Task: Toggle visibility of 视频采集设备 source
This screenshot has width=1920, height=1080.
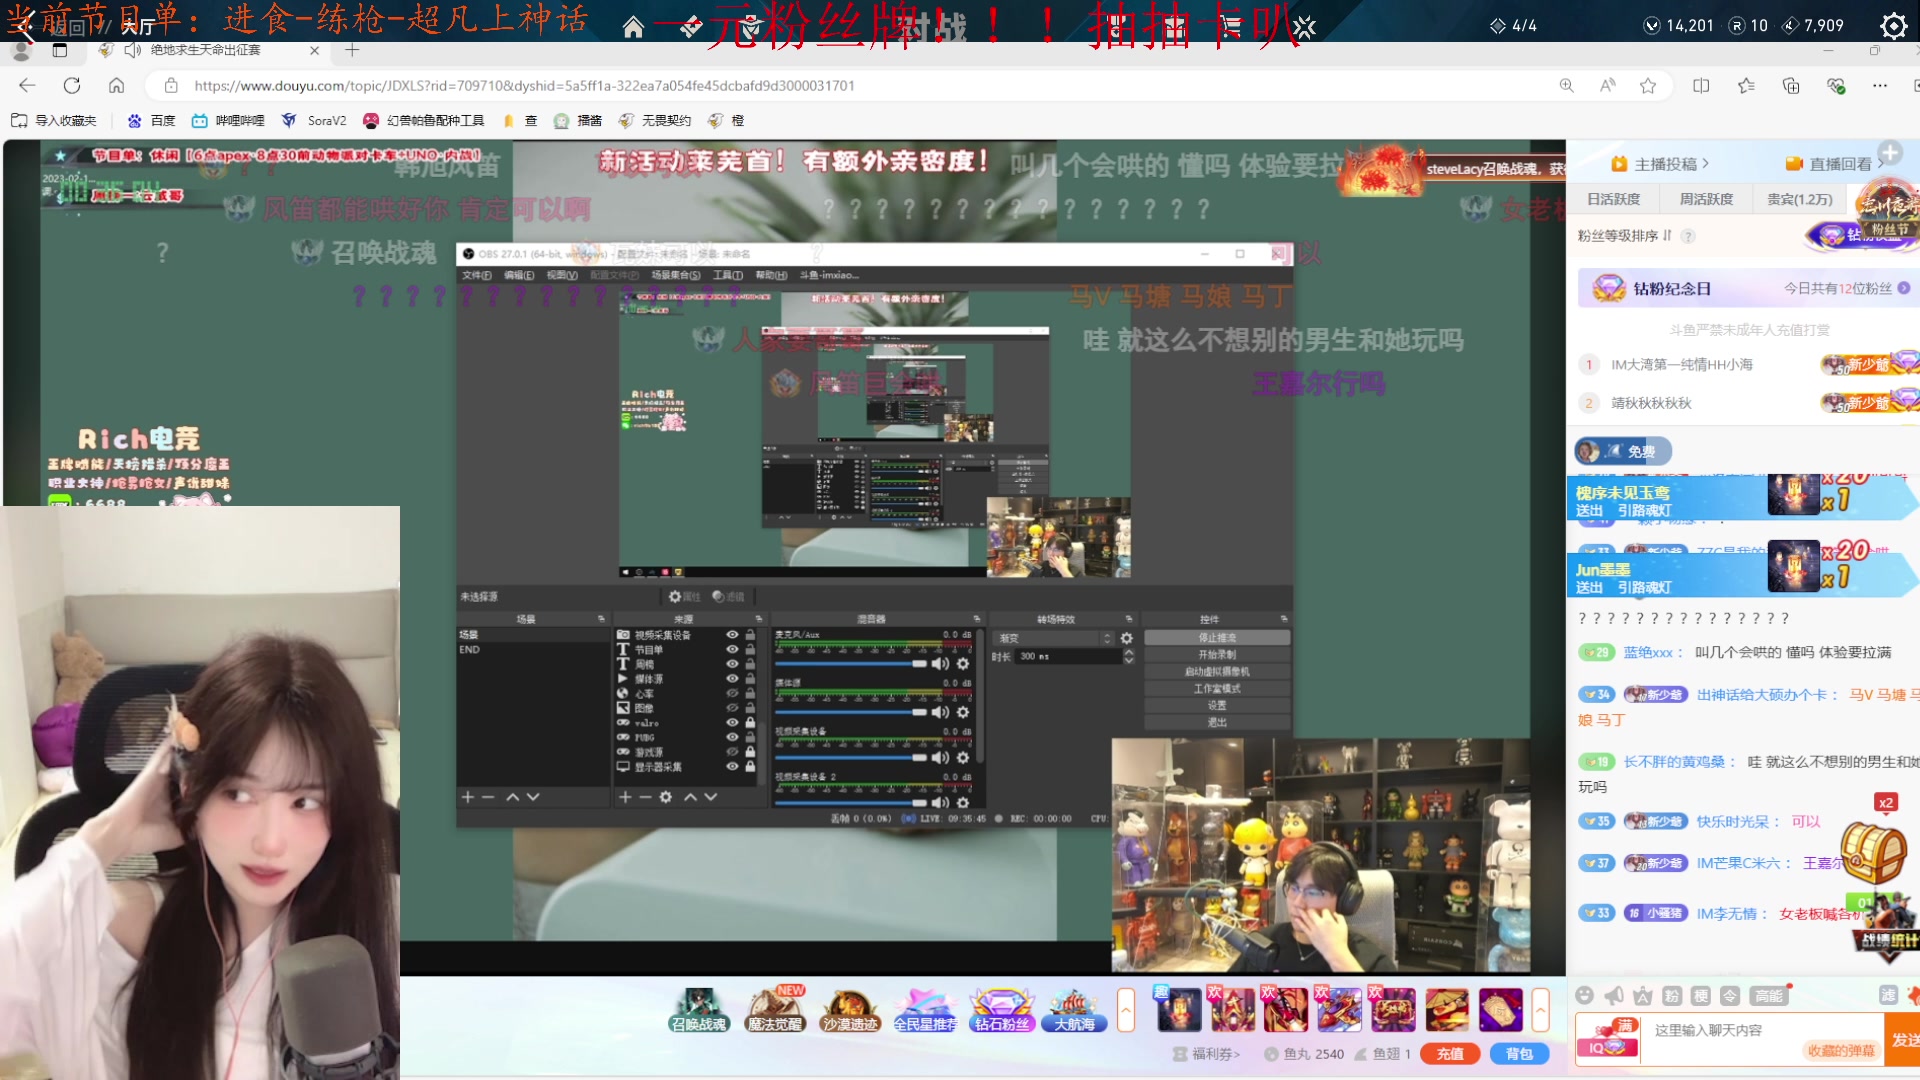Action: pos(732,635)
